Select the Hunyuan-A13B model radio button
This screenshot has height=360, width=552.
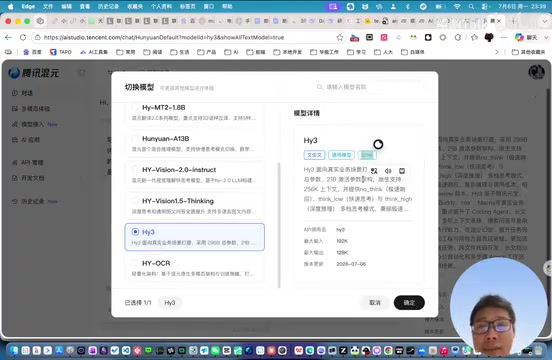[135, 139]
